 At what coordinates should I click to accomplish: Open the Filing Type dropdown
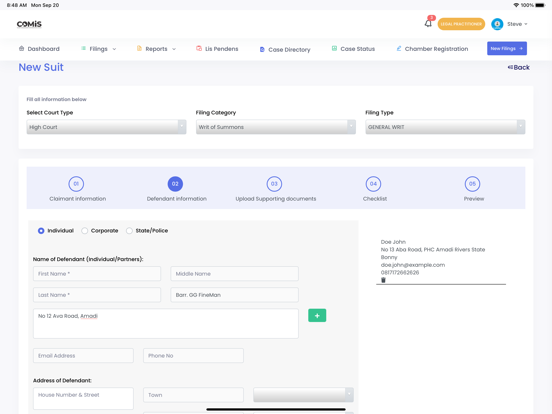445,127
